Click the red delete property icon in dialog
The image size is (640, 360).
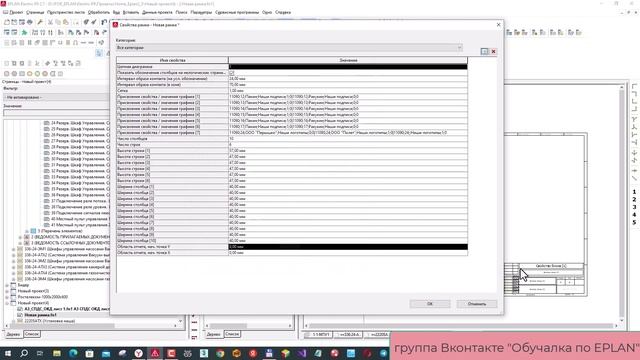coord(493,51)
